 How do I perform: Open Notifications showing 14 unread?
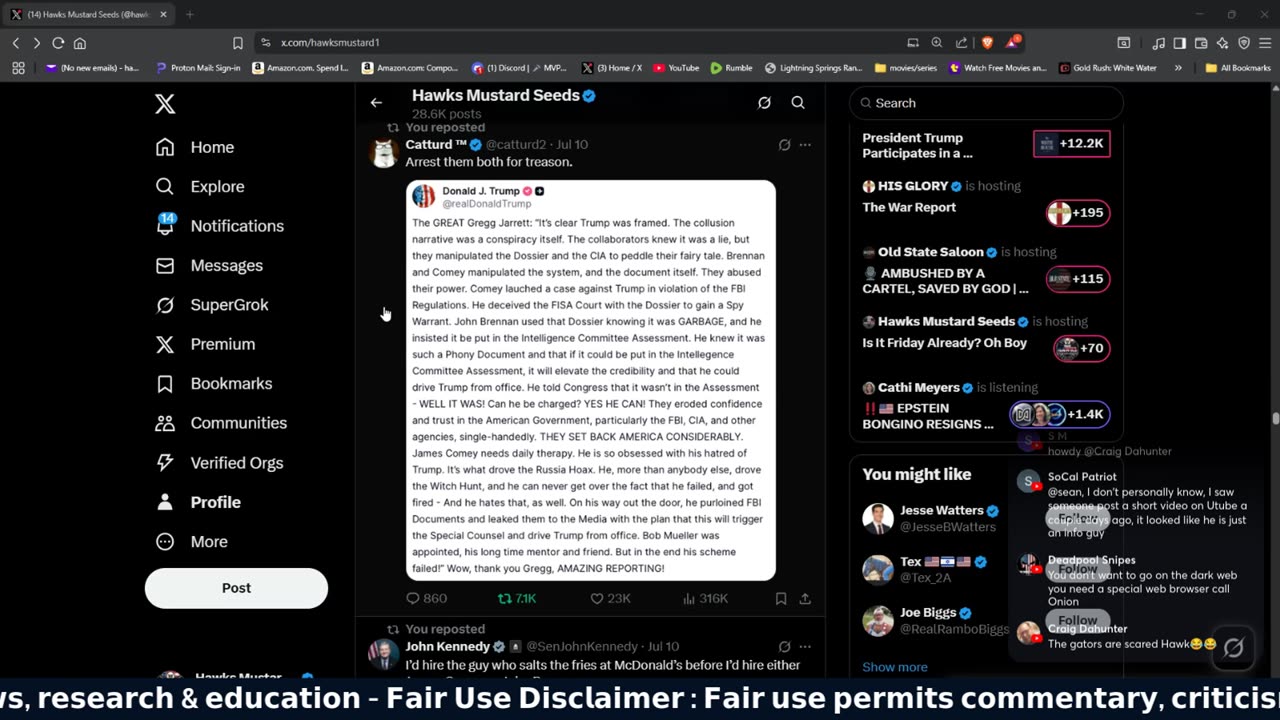tap(219, 226)
